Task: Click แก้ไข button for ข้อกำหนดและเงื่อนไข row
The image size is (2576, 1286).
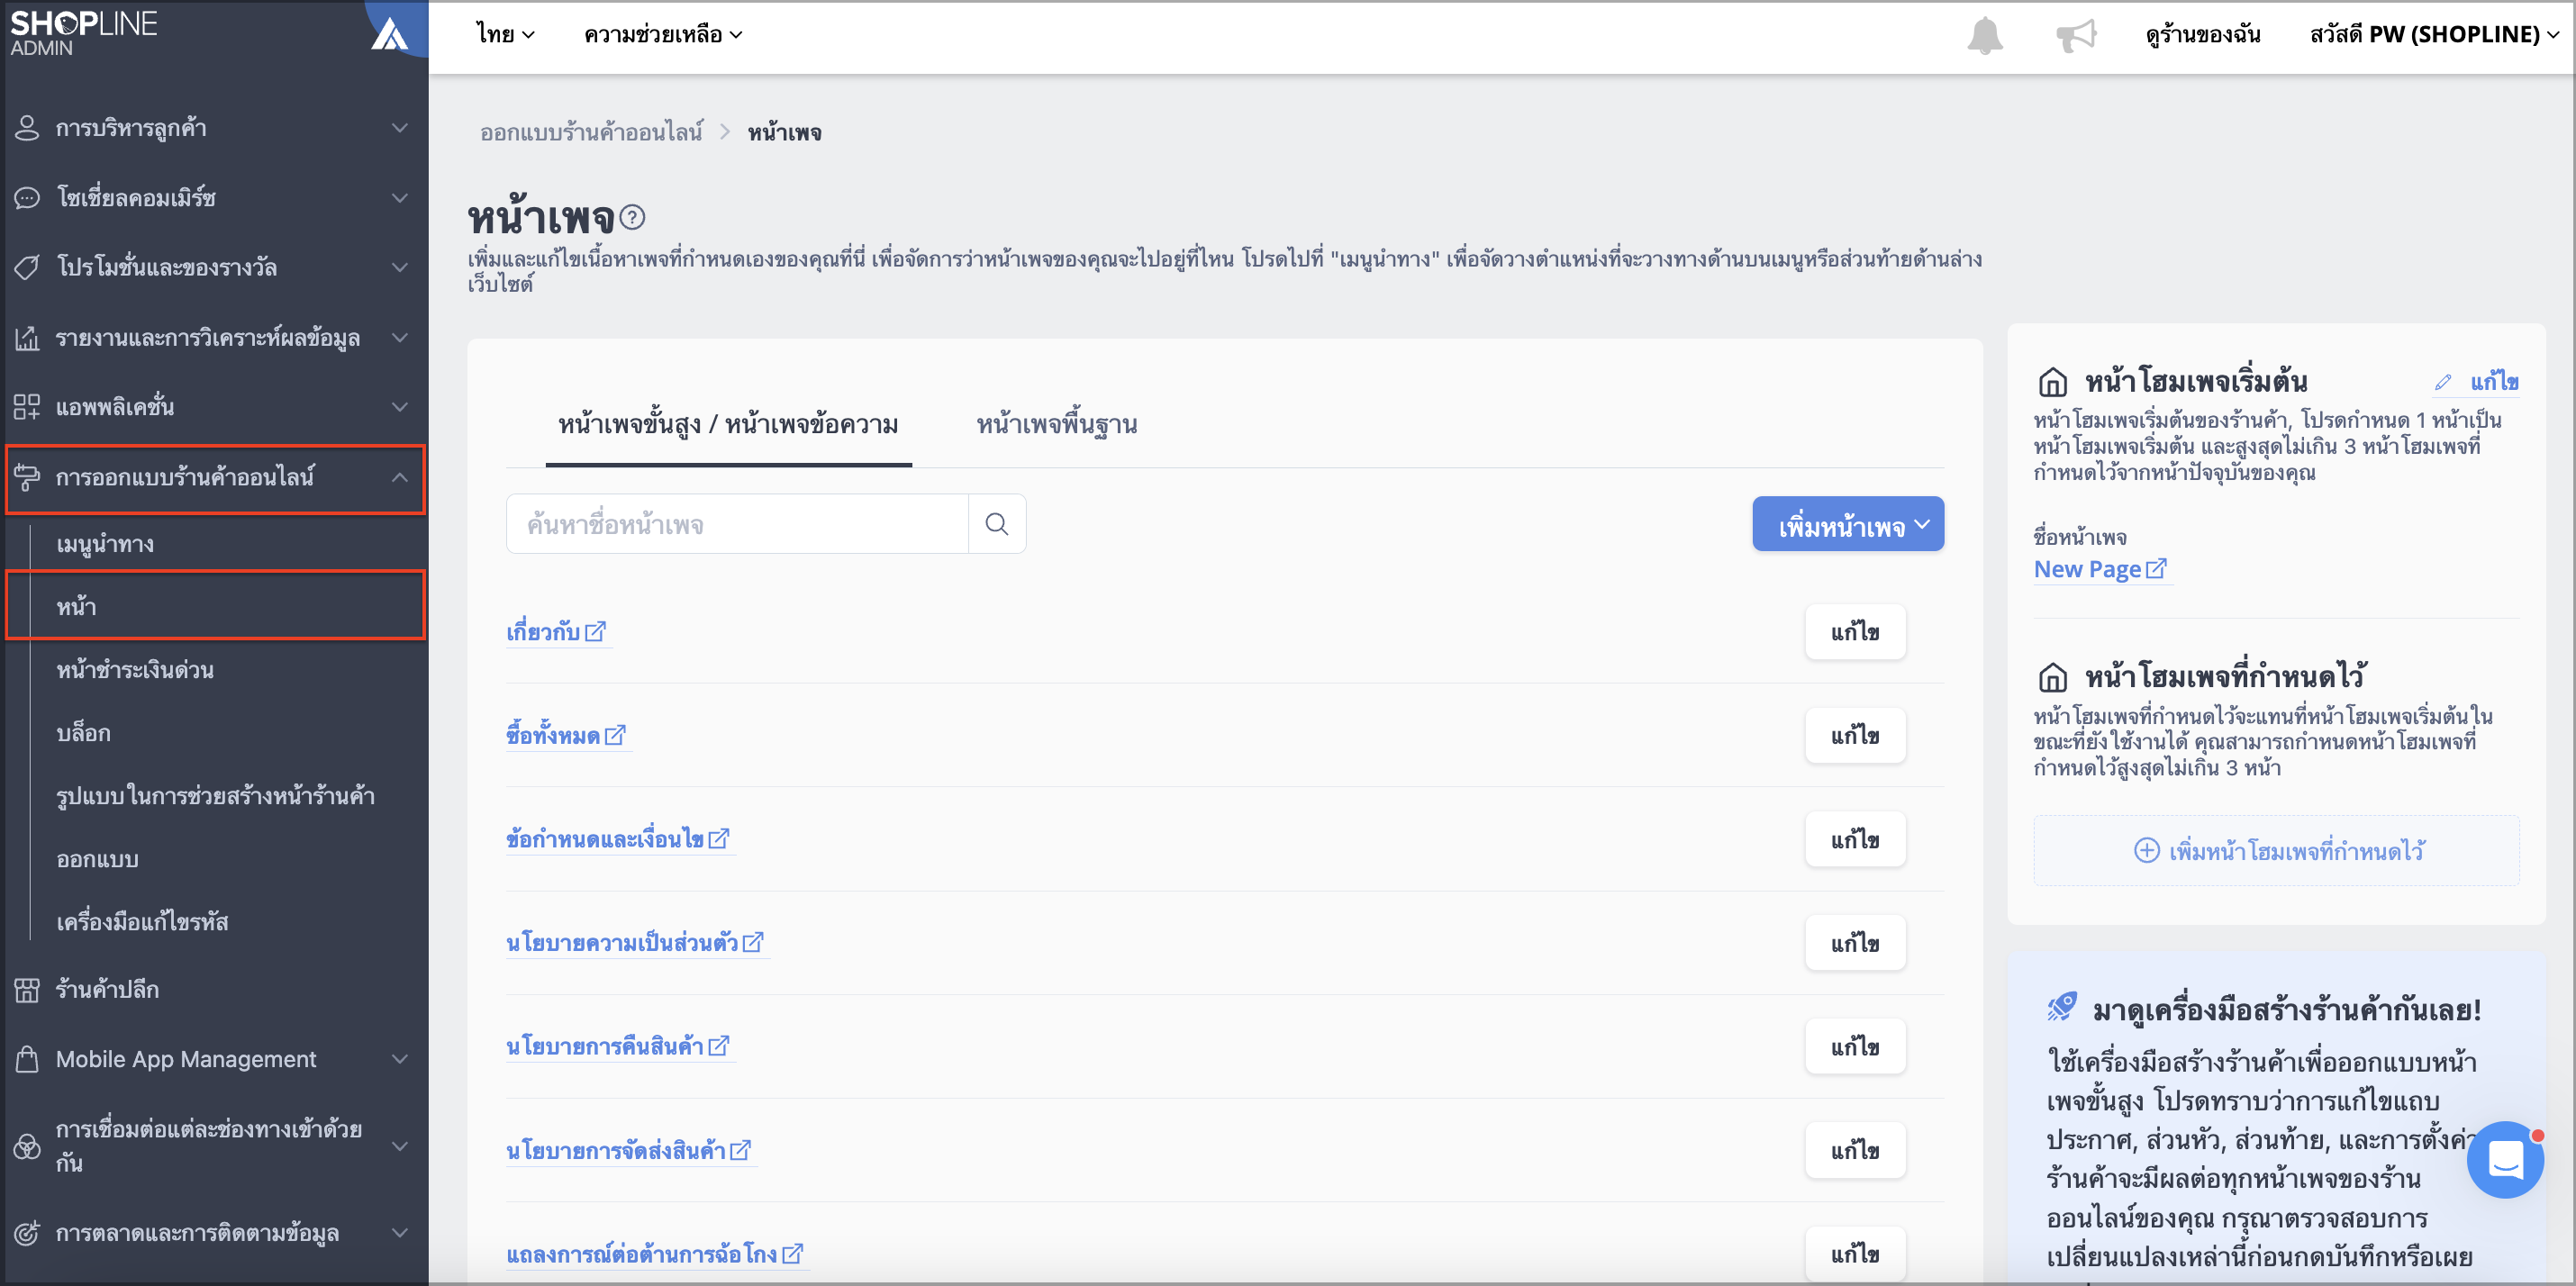Action: 1855,839
